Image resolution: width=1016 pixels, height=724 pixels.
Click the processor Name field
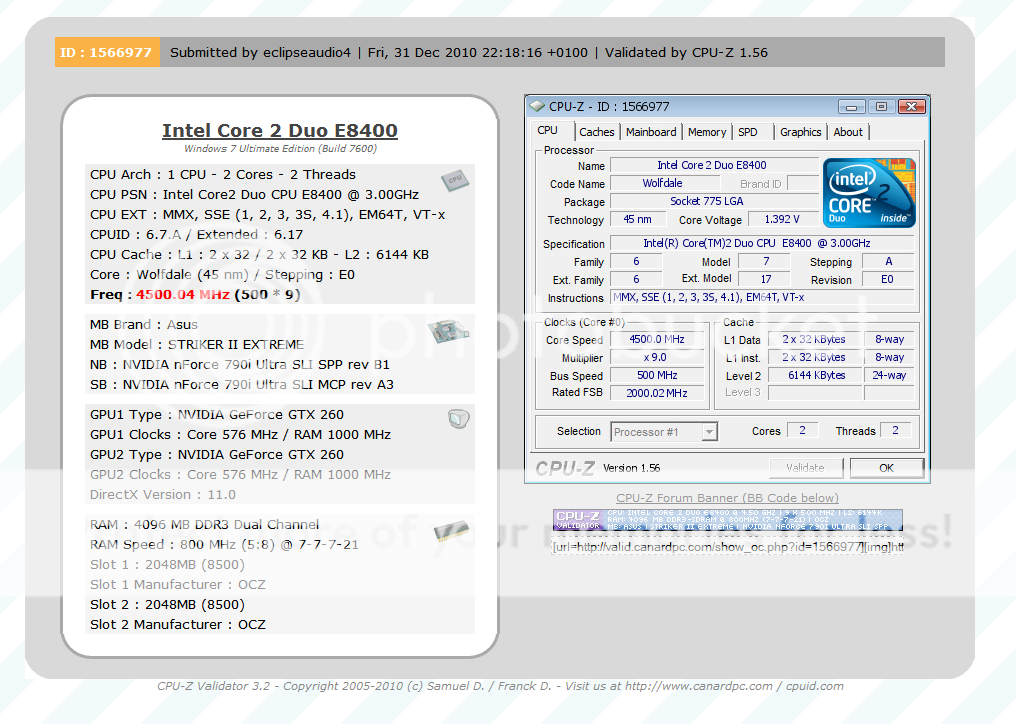coord(713,165)
